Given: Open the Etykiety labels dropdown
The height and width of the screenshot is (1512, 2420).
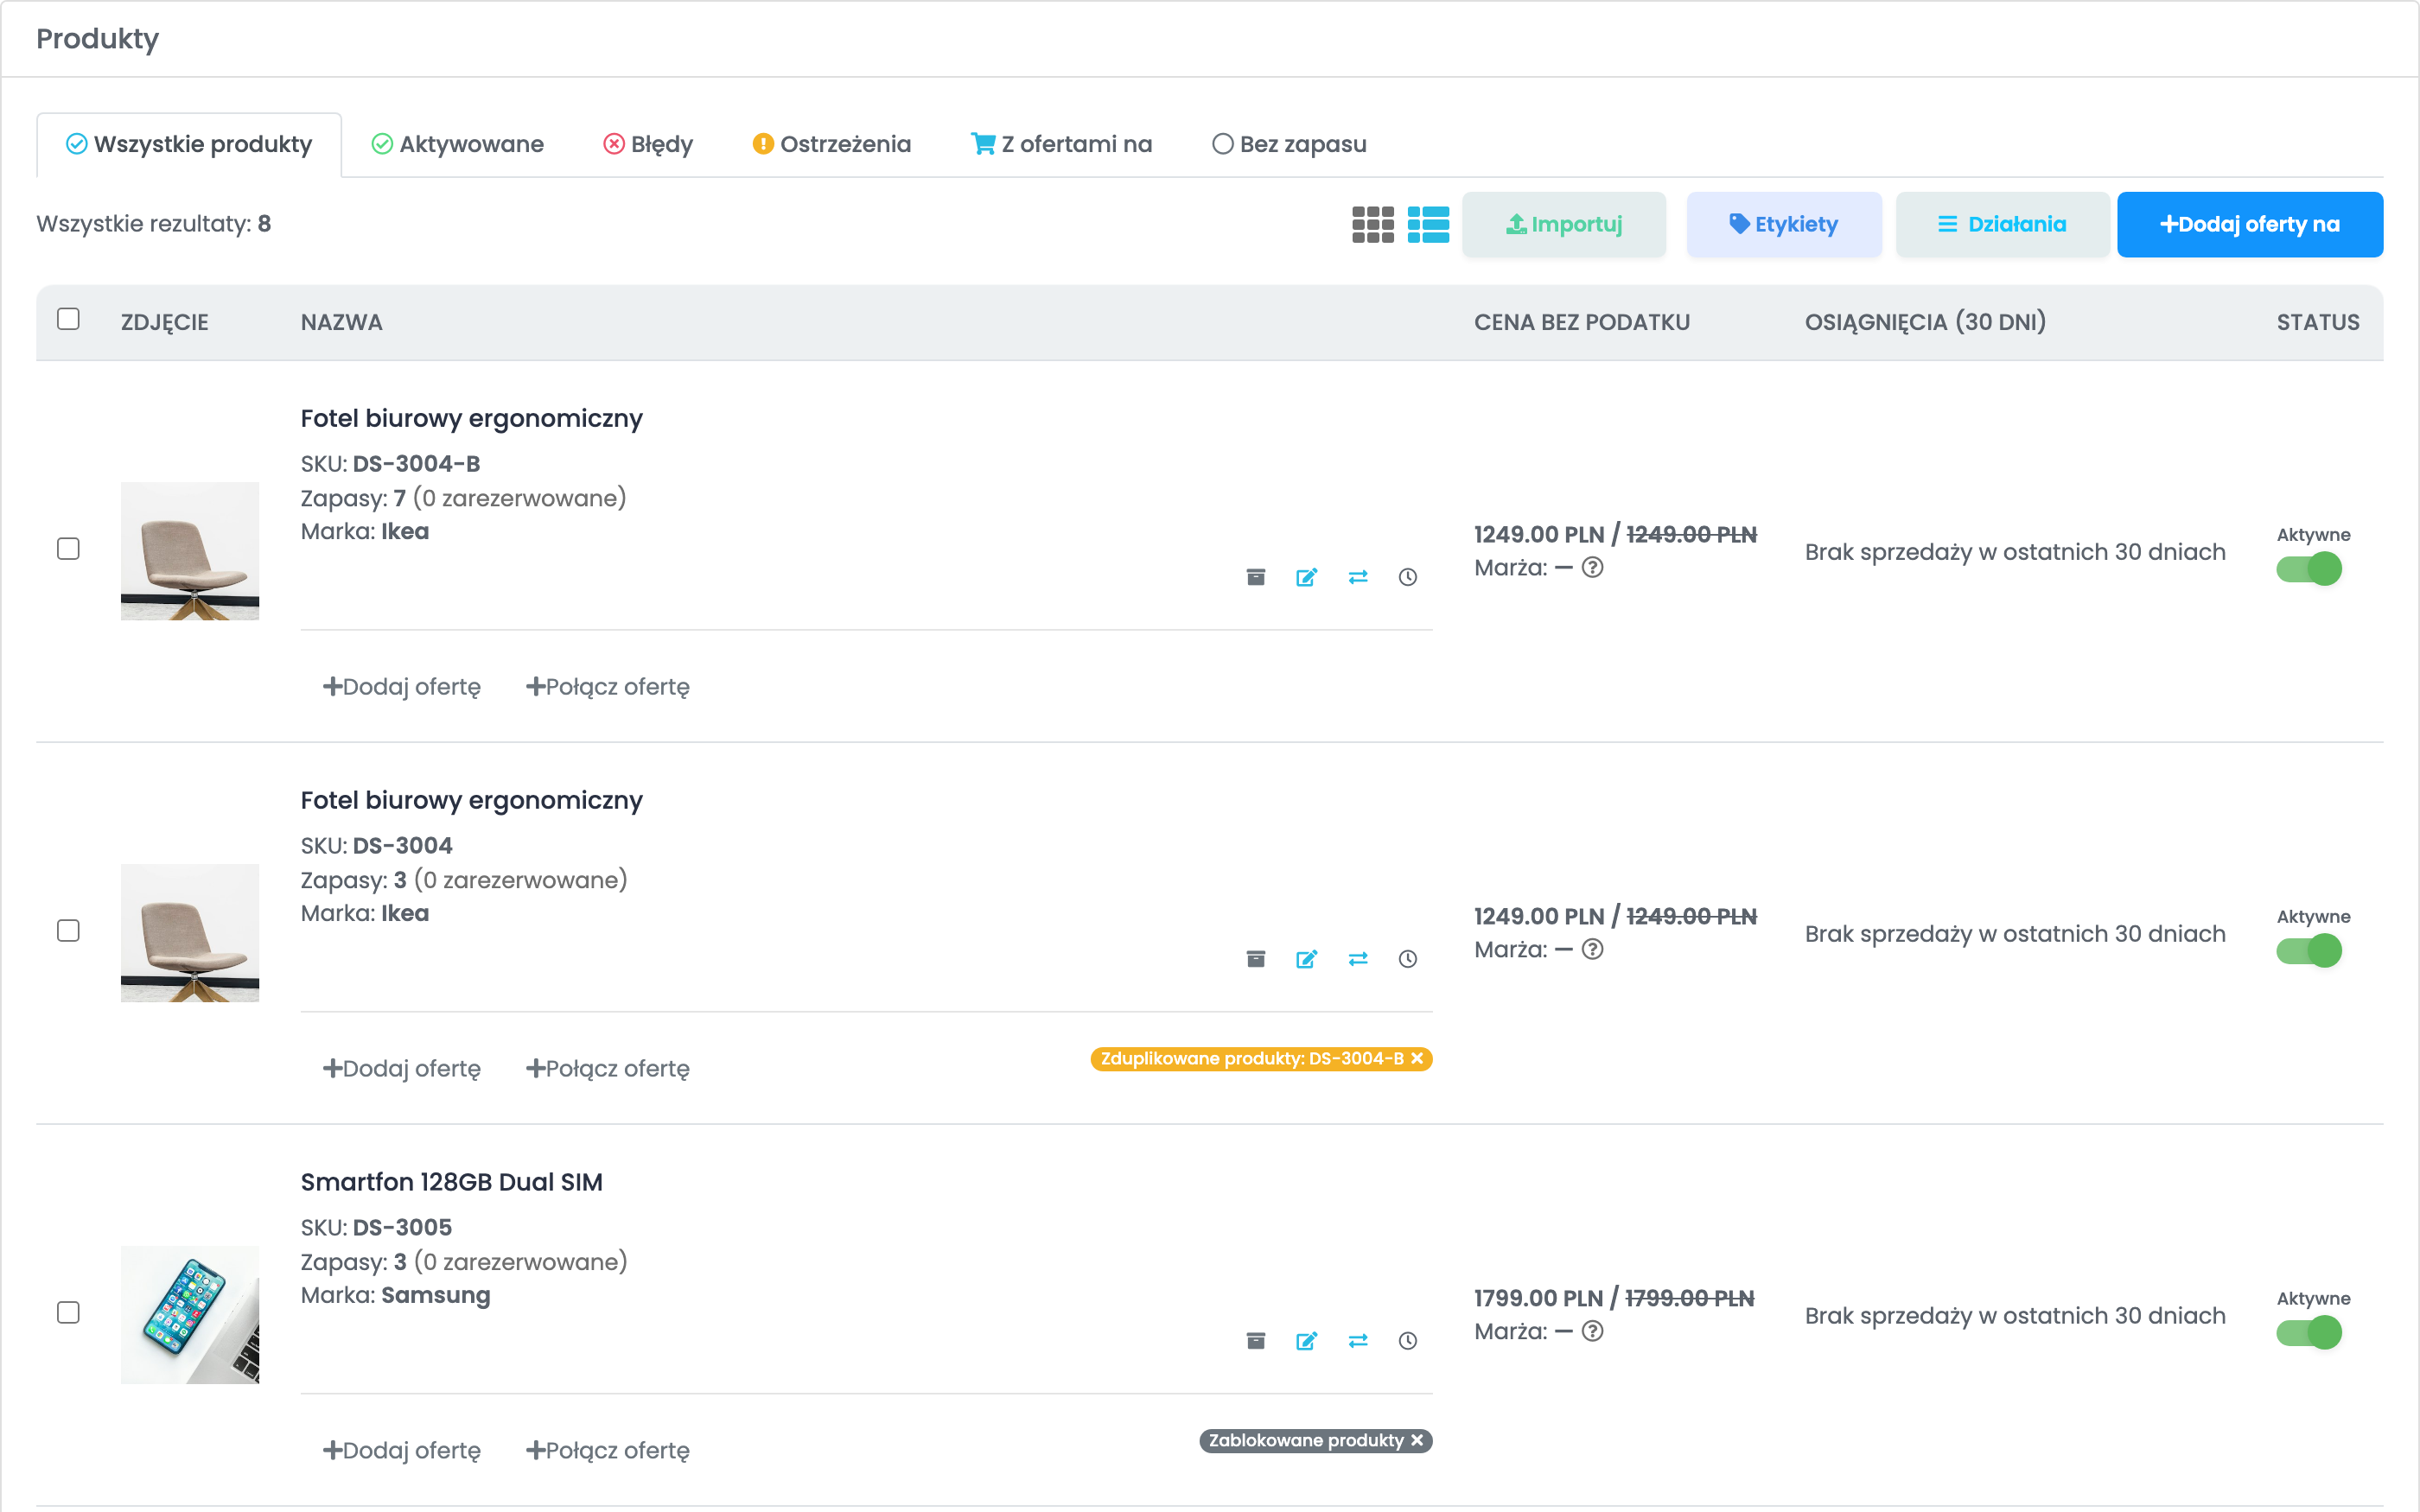Looking at the screenshot, I should coord(1784,224).
